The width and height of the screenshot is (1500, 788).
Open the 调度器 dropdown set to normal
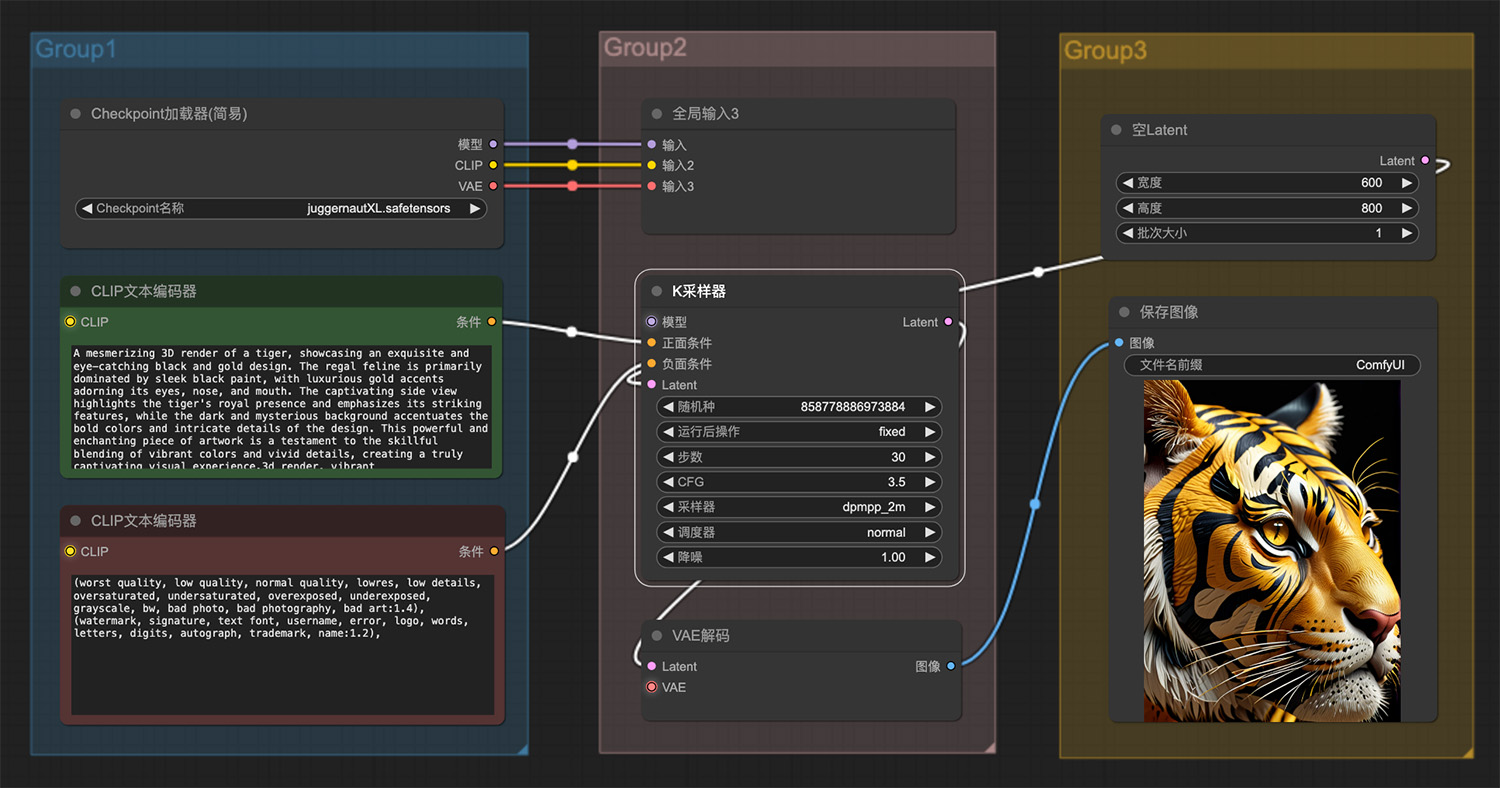[x=799, y=532]
